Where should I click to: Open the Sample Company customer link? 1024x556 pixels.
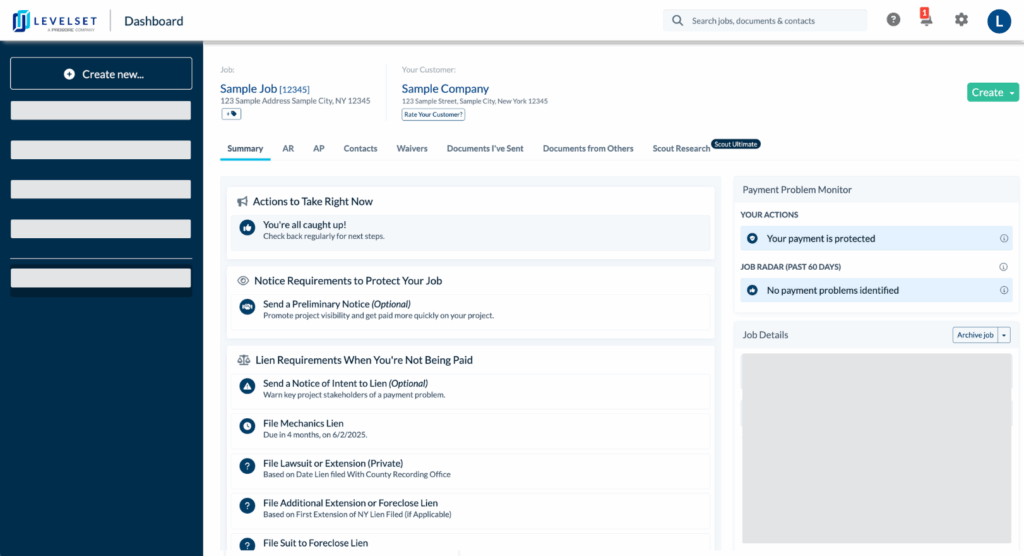tap(445, 89)
